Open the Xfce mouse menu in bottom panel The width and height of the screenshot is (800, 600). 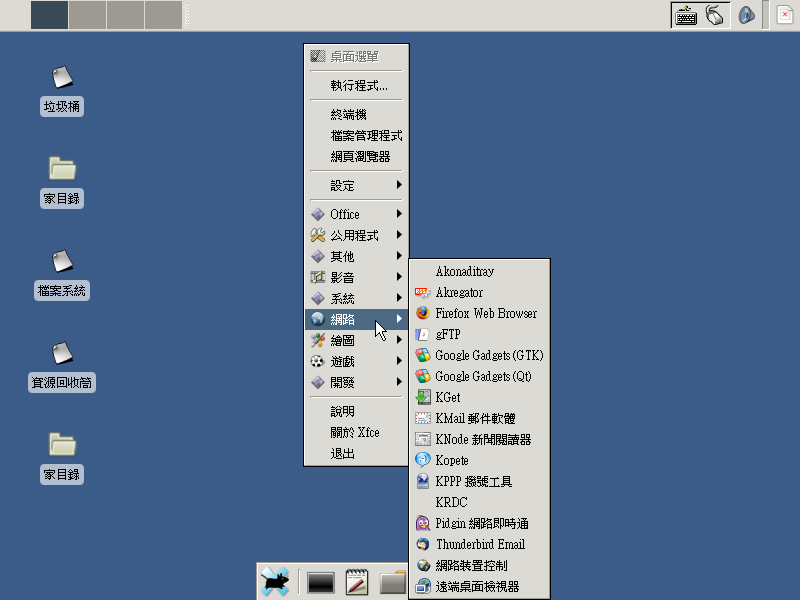[x=275, y=582]
